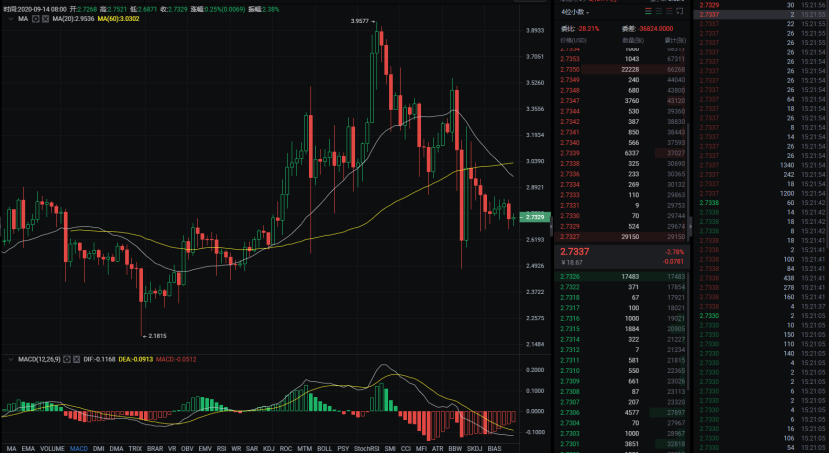Show buy-orders-only order book view
Viewport: 829px width, 454px height.
(x=659, y=11)
